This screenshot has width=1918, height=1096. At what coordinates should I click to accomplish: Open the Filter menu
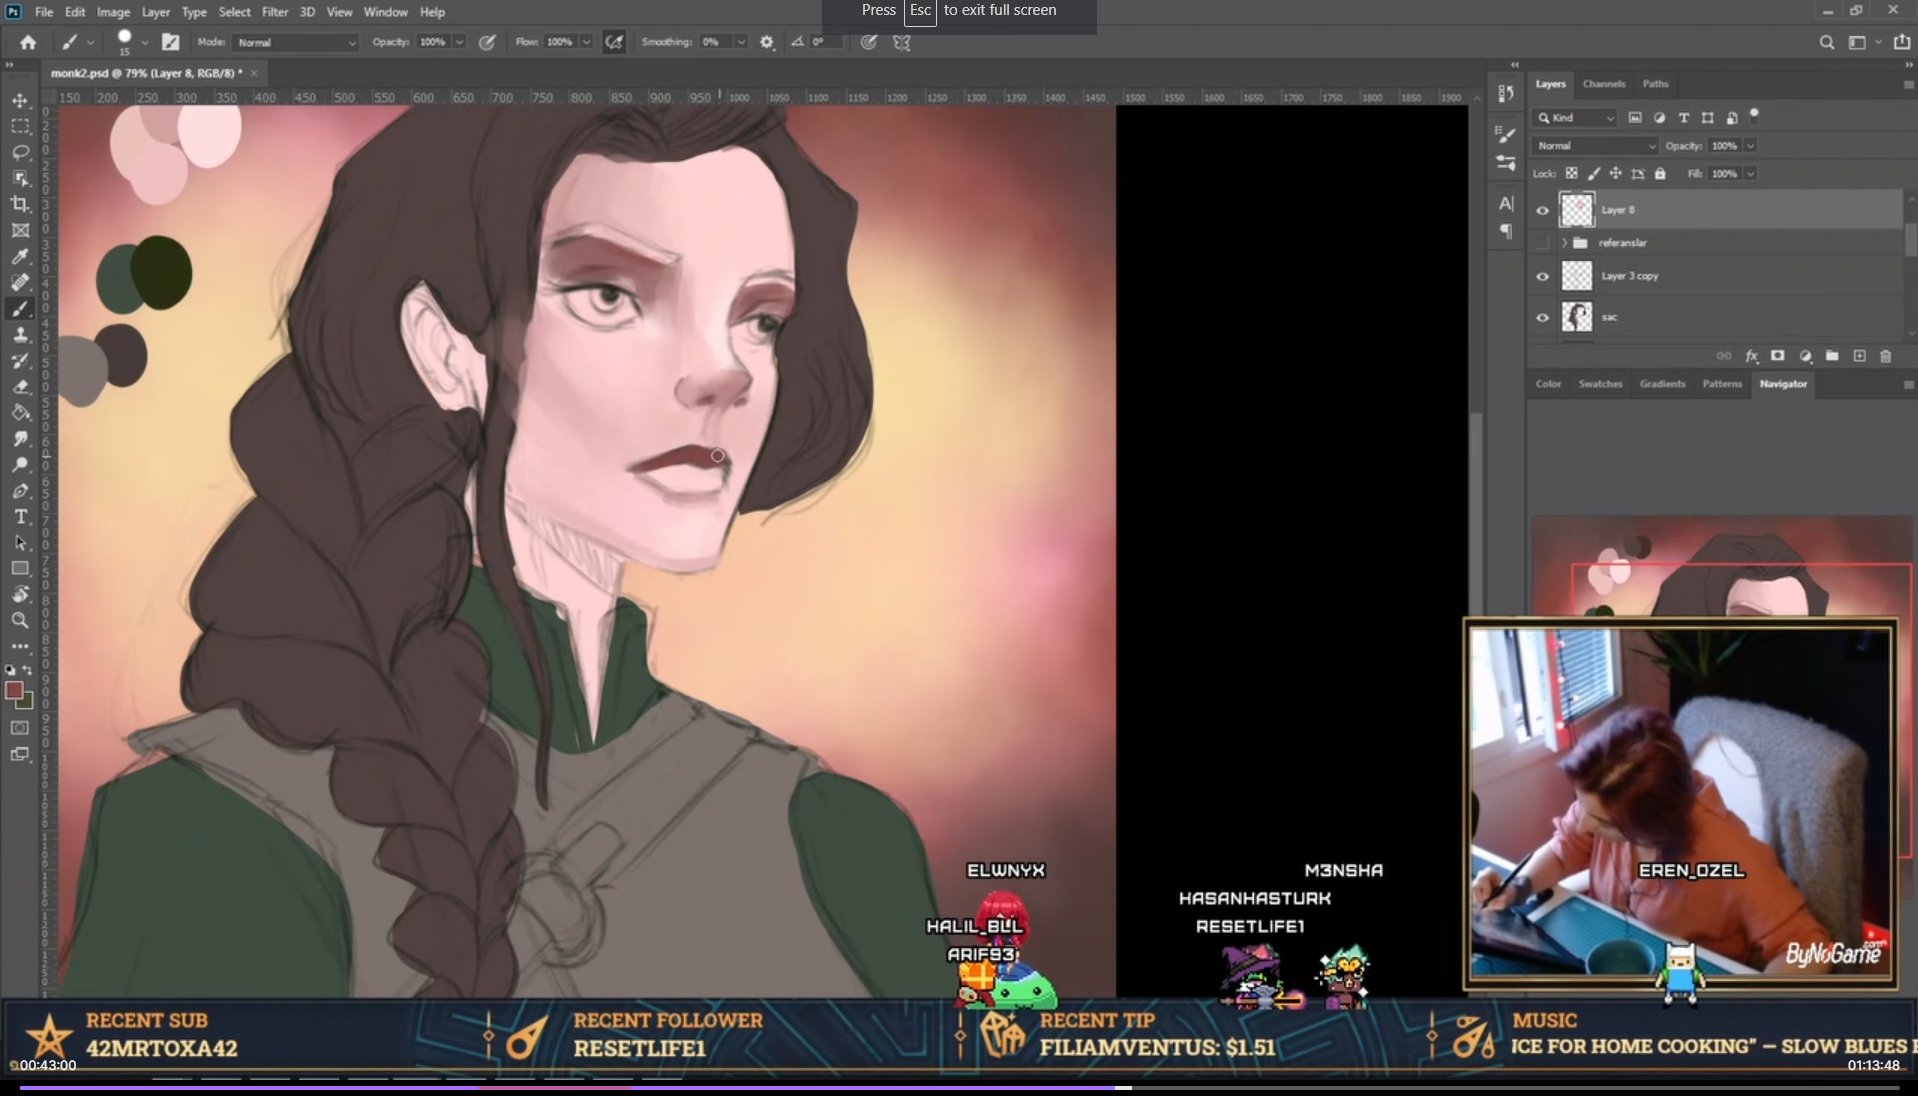274,12
